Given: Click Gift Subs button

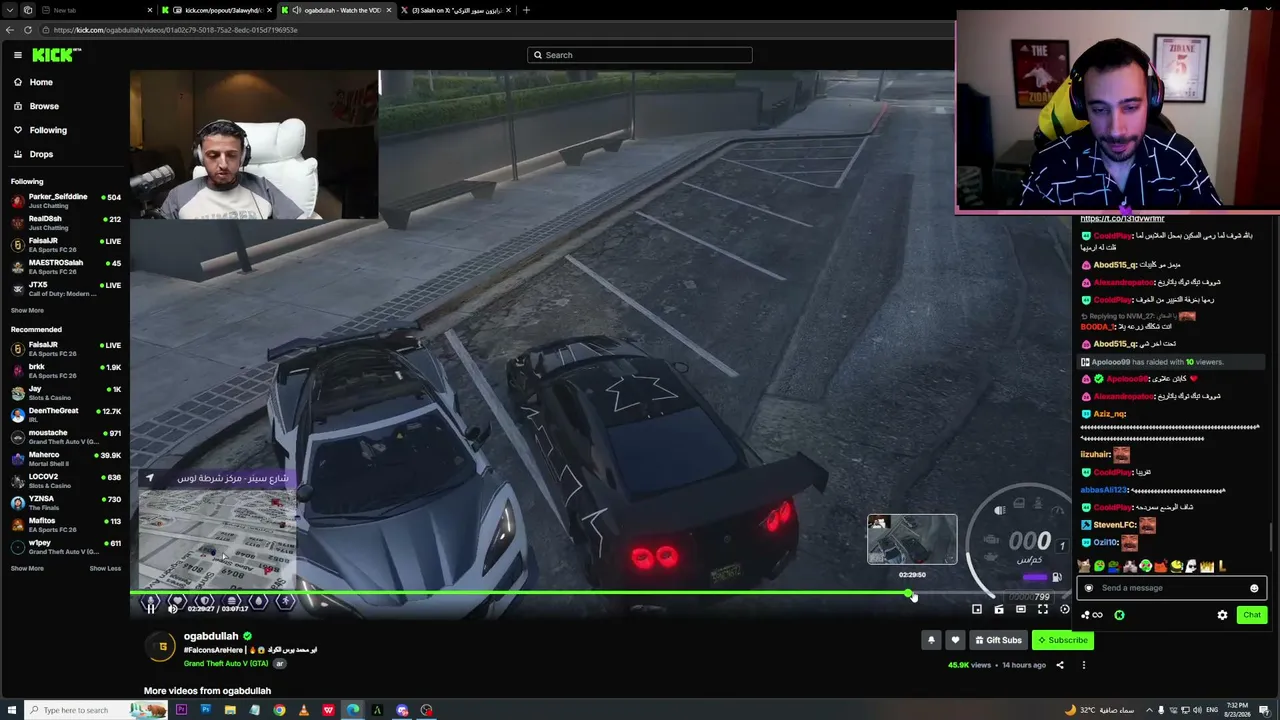Looking at the screenshot, I should pos(998,640).
